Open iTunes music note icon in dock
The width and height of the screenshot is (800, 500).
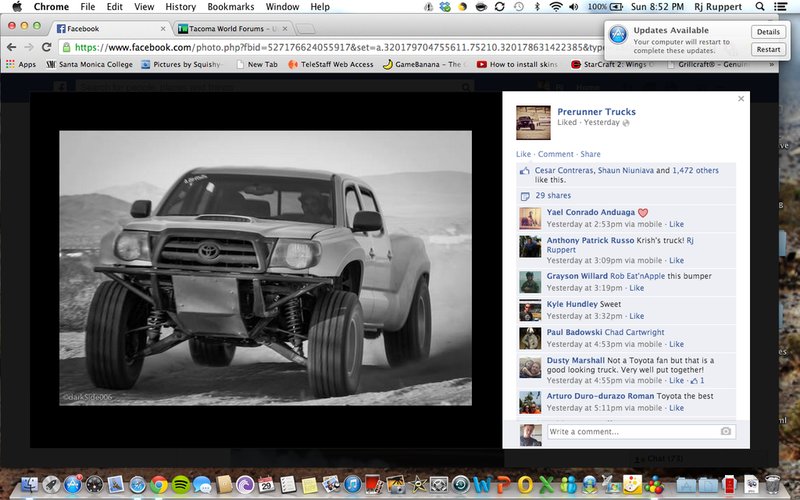point(353,484)
